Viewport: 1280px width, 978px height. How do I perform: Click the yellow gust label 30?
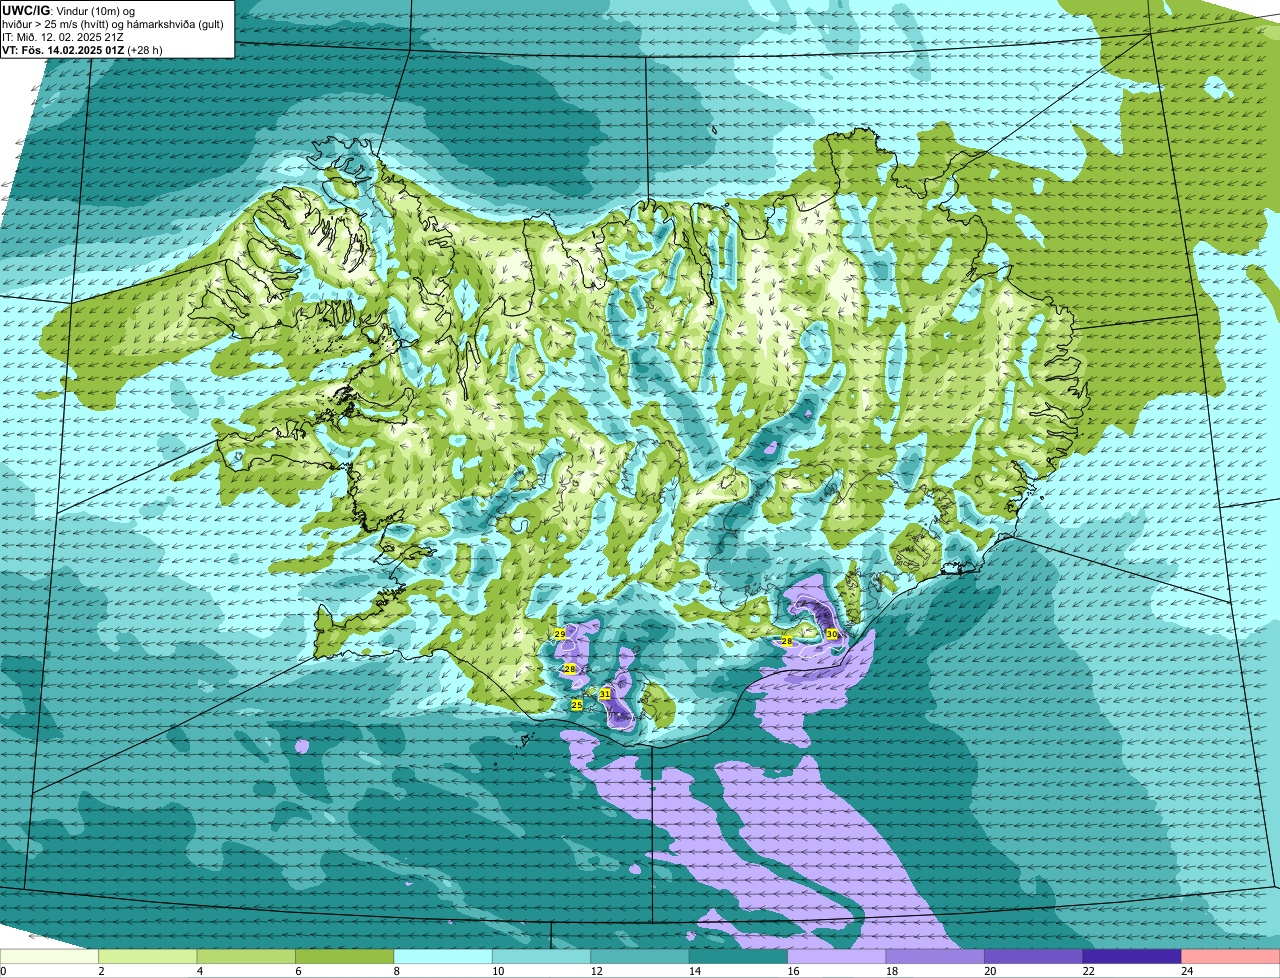tap(832, 634)
